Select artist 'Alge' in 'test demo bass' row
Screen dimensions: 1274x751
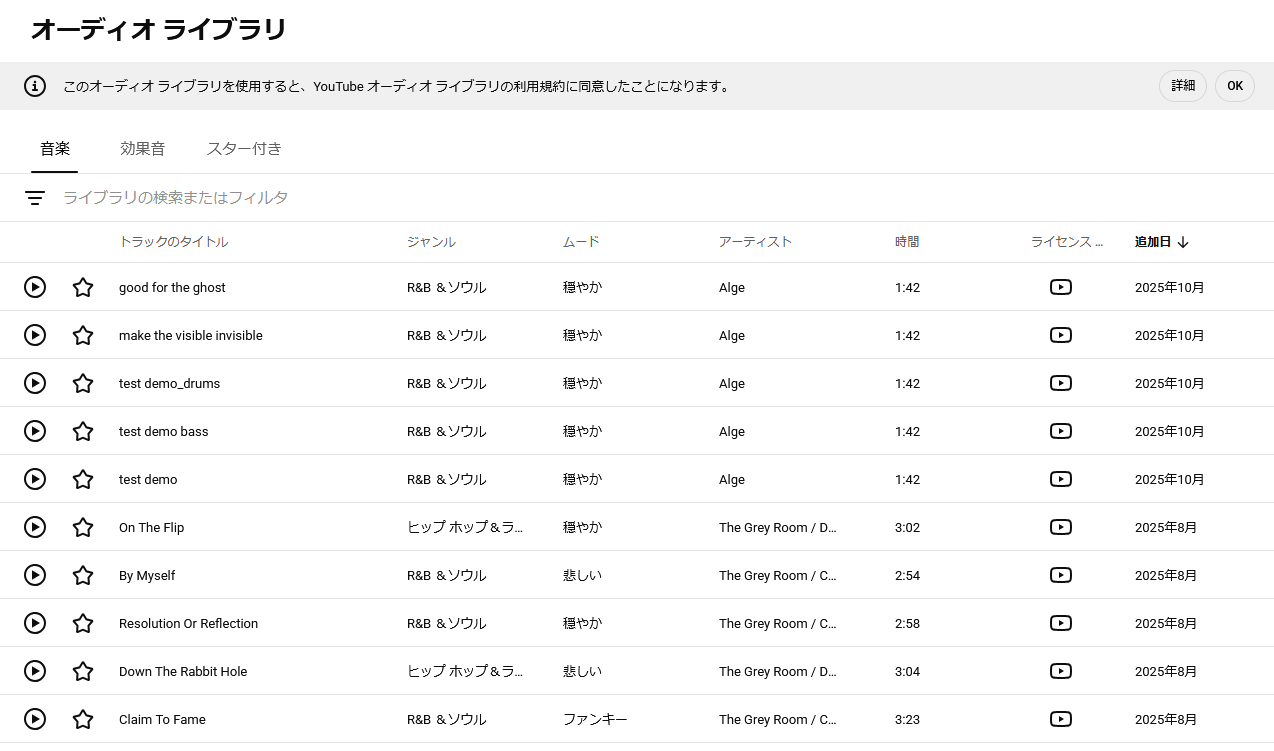[732, 431]
